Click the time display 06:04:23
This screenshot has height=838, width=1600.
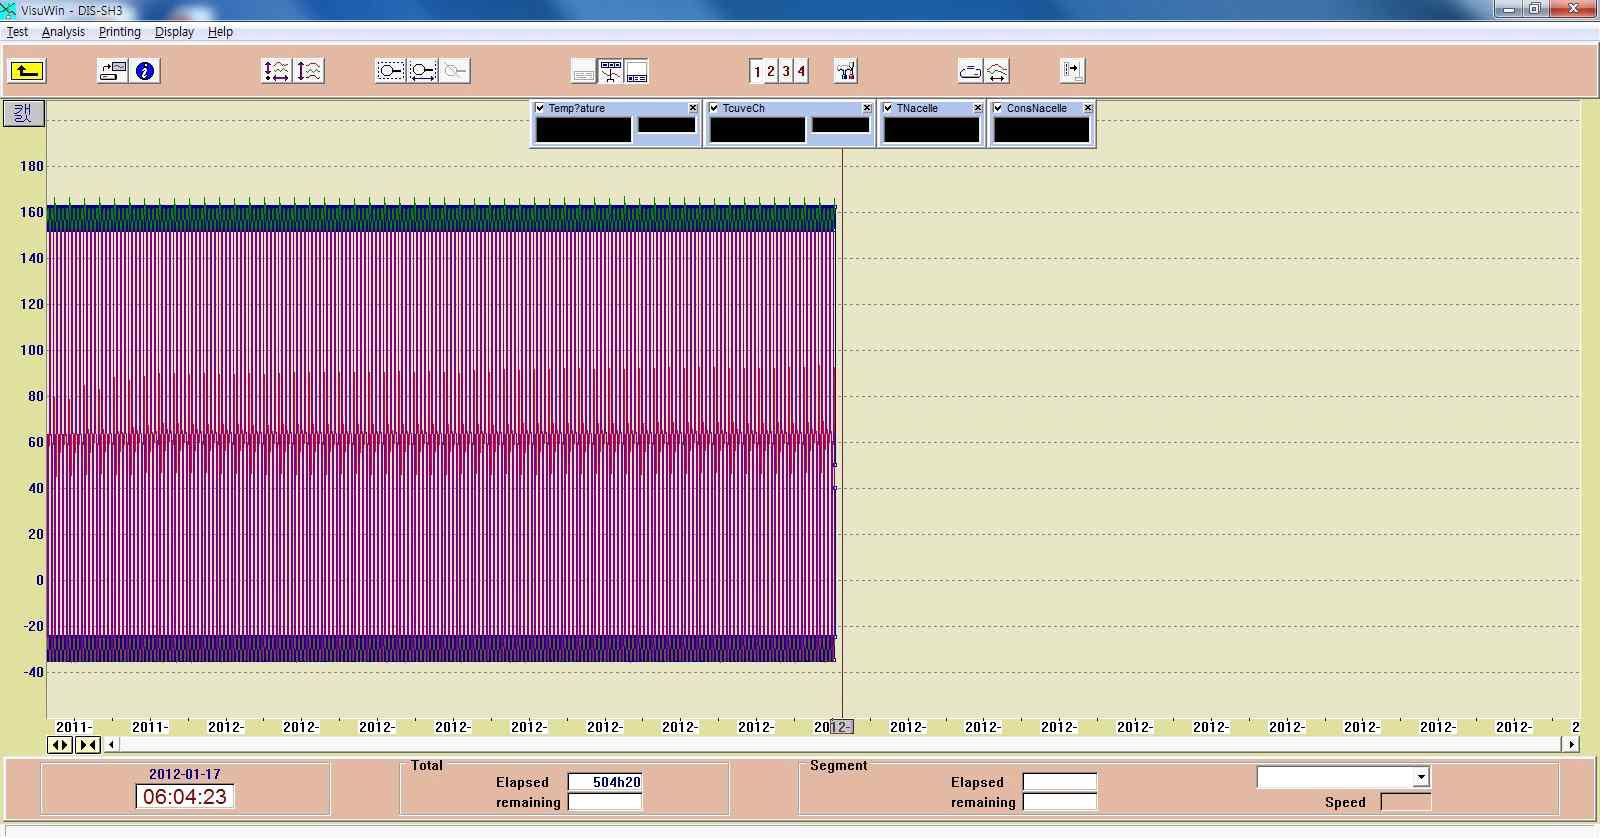point(185,797)
